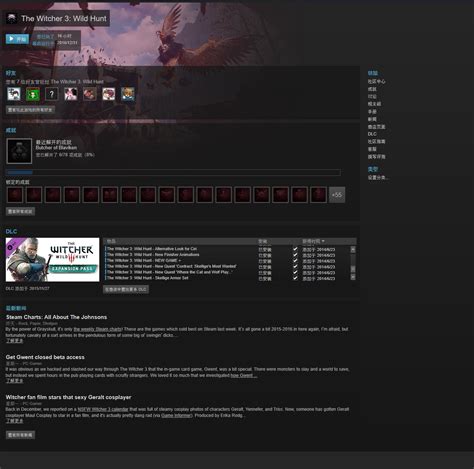Click the Witcher 3 game icon beside title
Image resolution: width=474 pixels, height=469 pixels.
(12, 18)
